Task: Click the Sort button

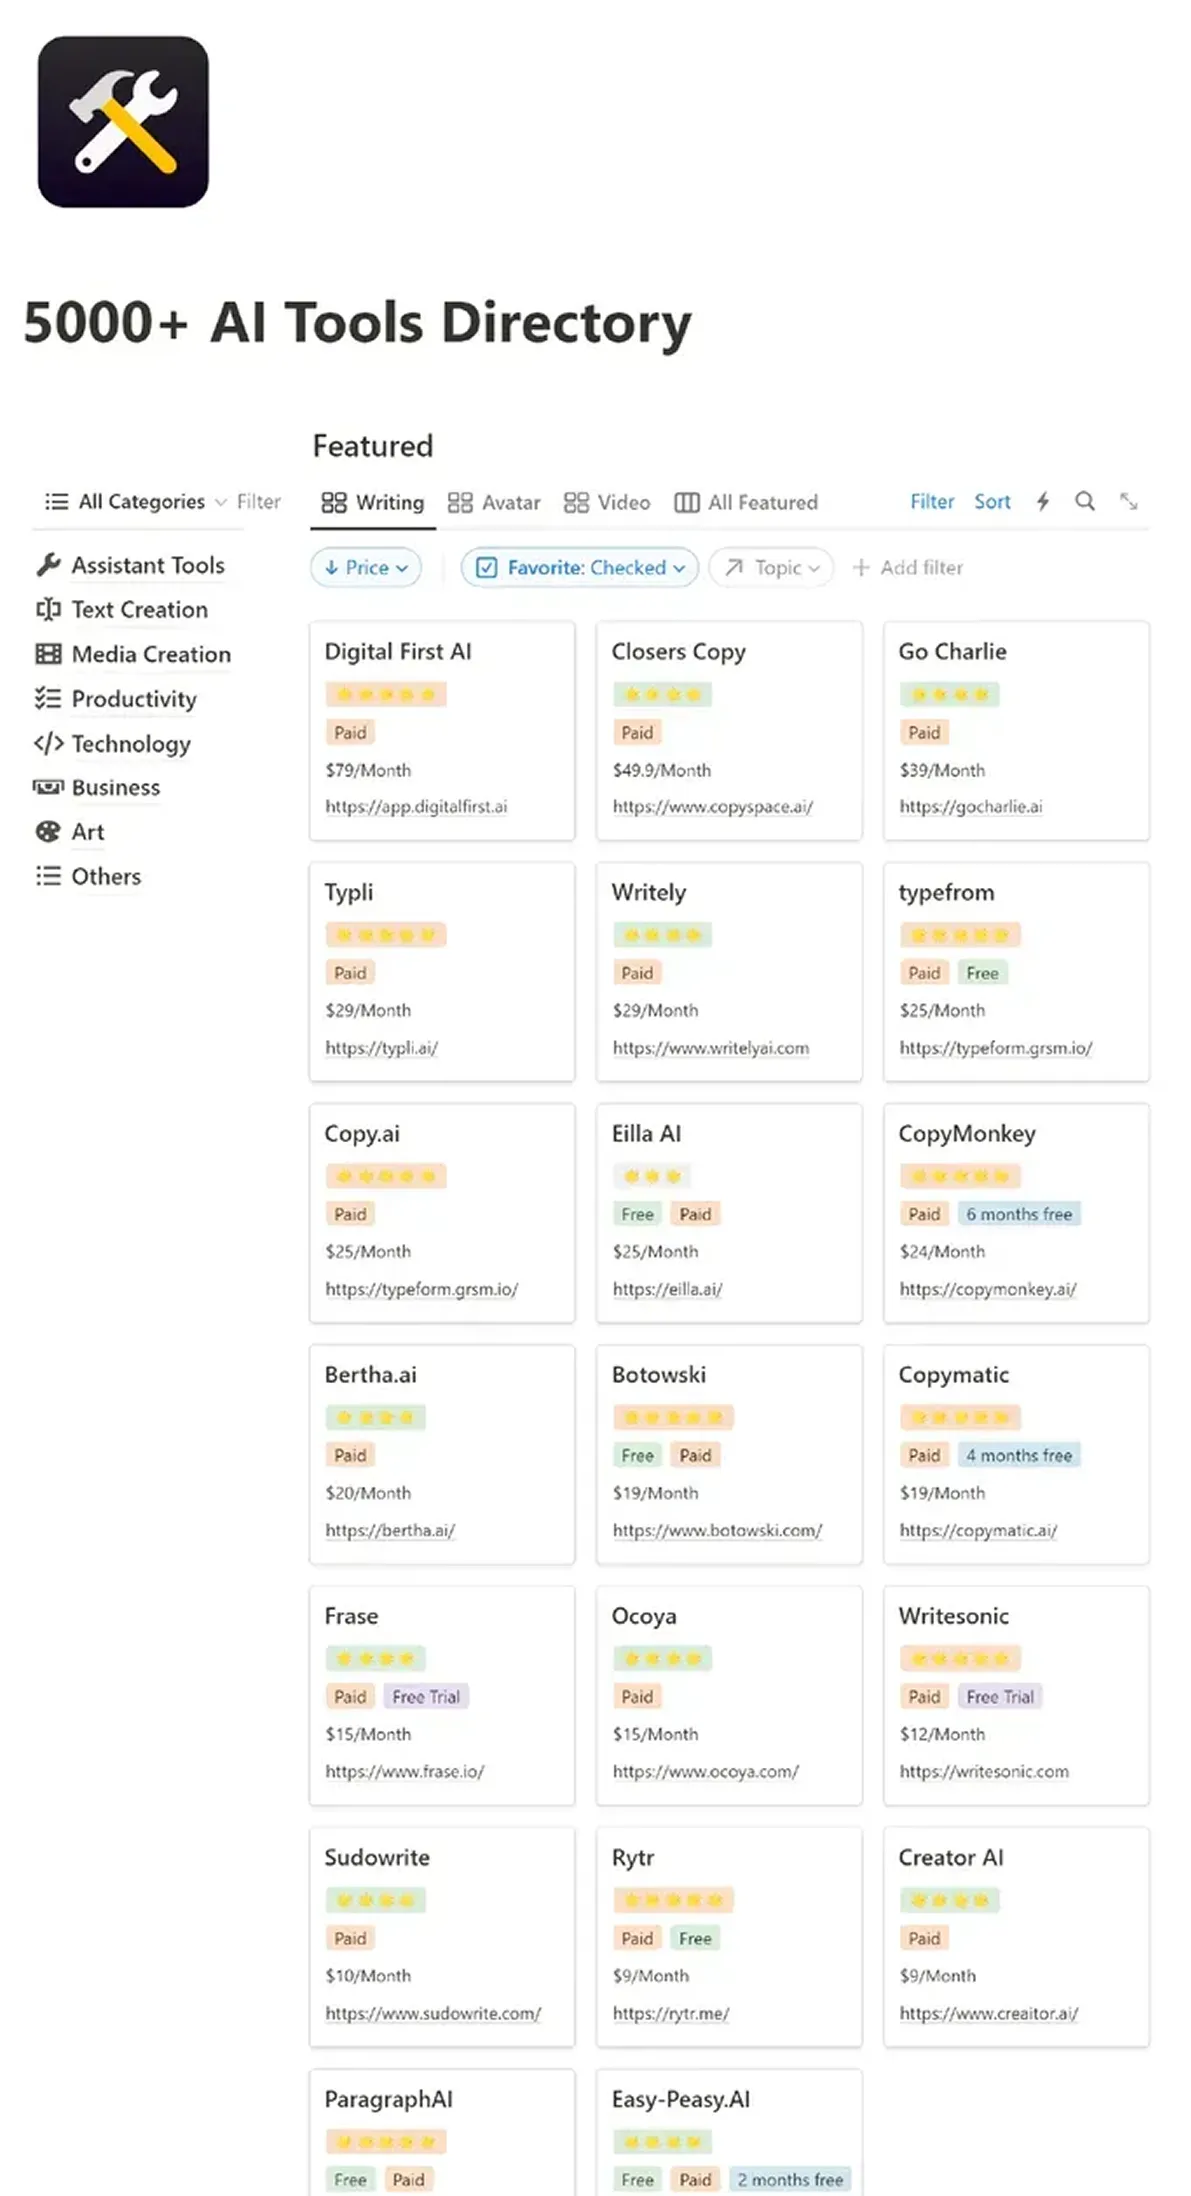Action: tap(992, 501)
